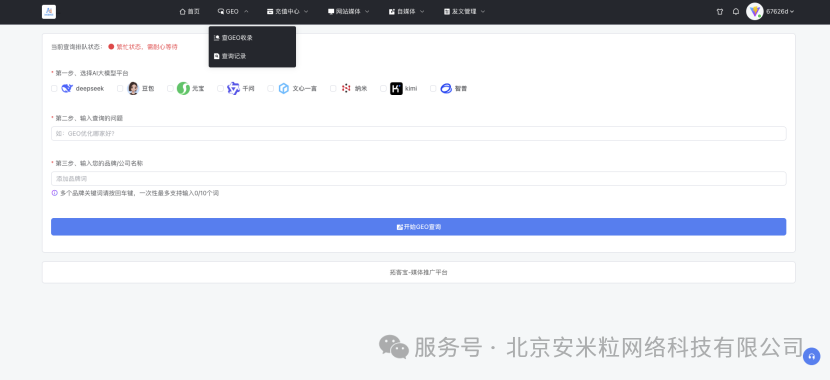
Task: Click the red busy status text 繁忙状态
Action: coord(147,47)
